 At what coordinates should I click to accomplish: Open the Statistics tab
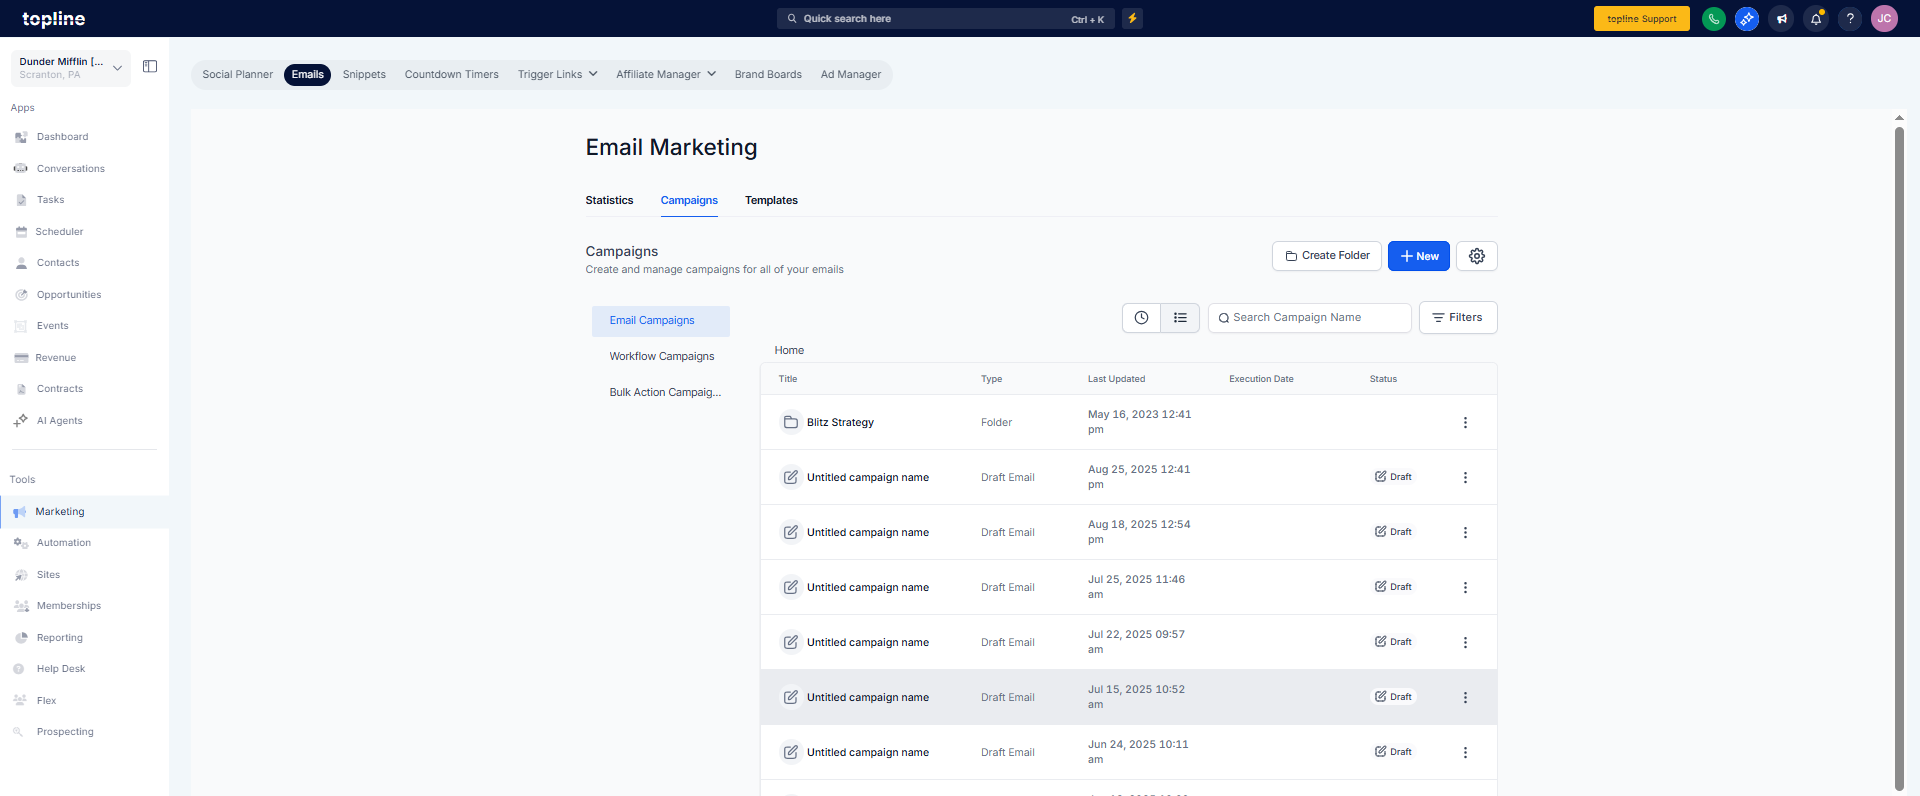coord(609,201)
